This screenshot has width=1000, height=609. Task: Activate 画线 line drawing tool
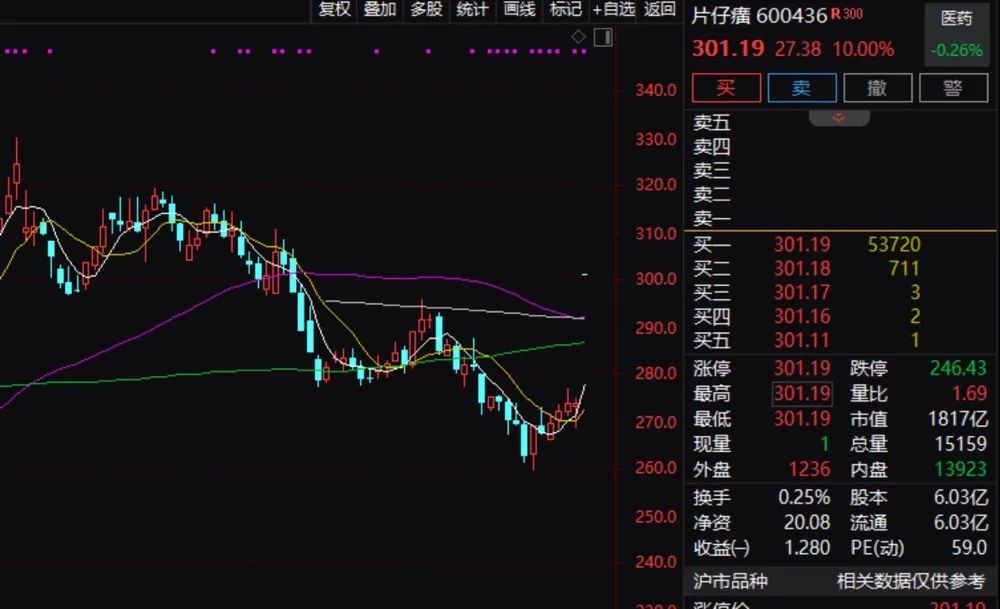tap(519, 10)
